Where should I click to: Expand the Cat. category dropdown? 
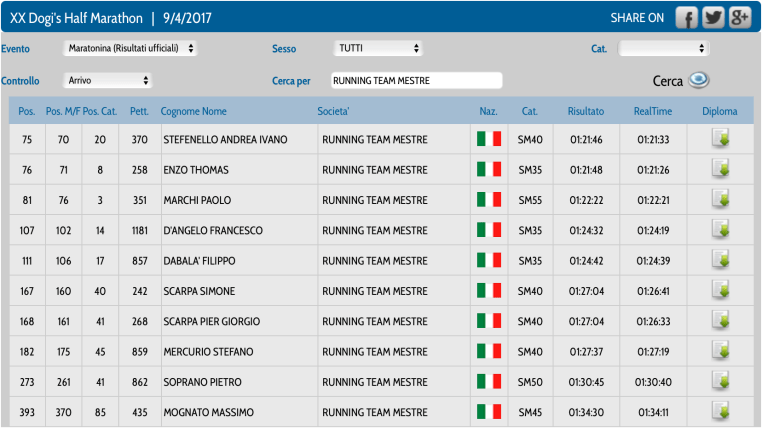click(663, 48)
